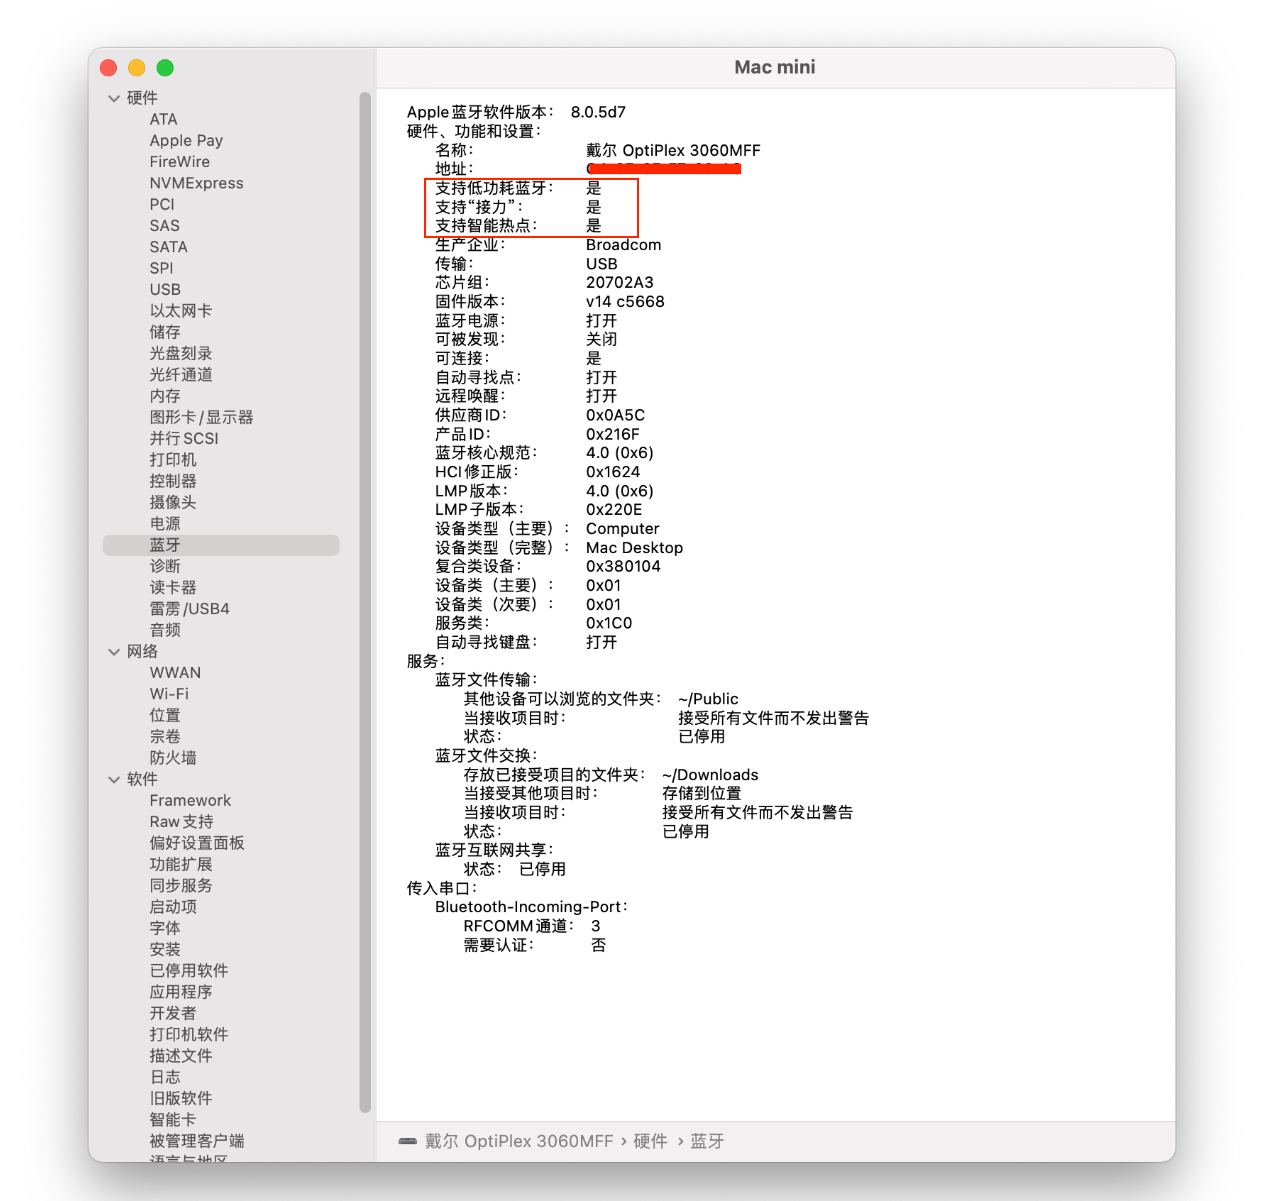The image size is (1282, 1201).
Task: Select 并行 SCSI in the sidebar
Action: click(184, 438)
